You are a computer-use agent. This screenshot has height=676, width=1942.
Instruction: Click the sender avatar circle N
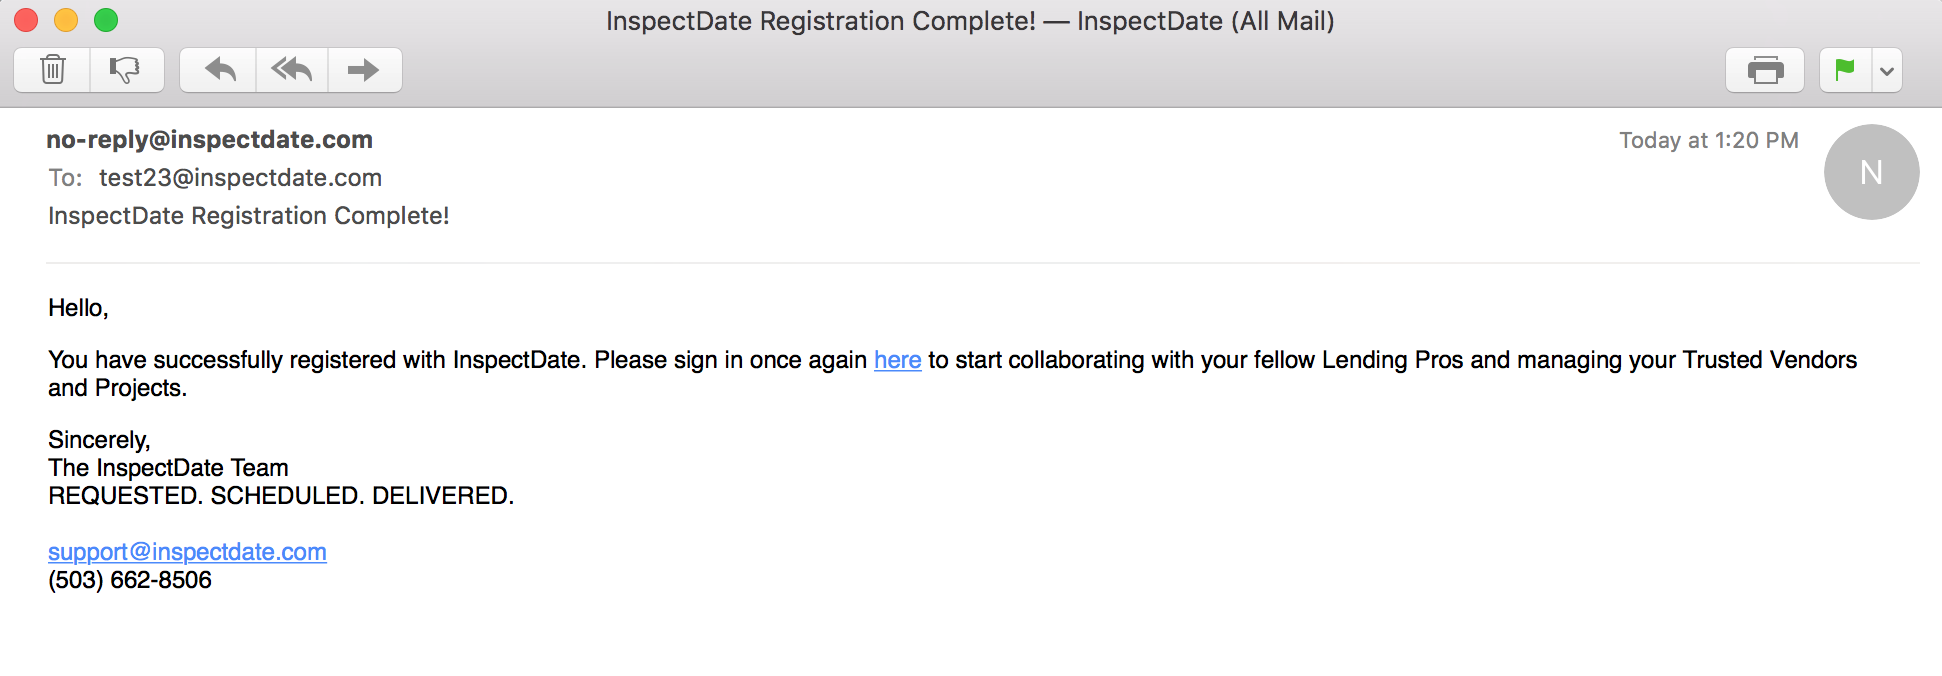point(1871,172)
